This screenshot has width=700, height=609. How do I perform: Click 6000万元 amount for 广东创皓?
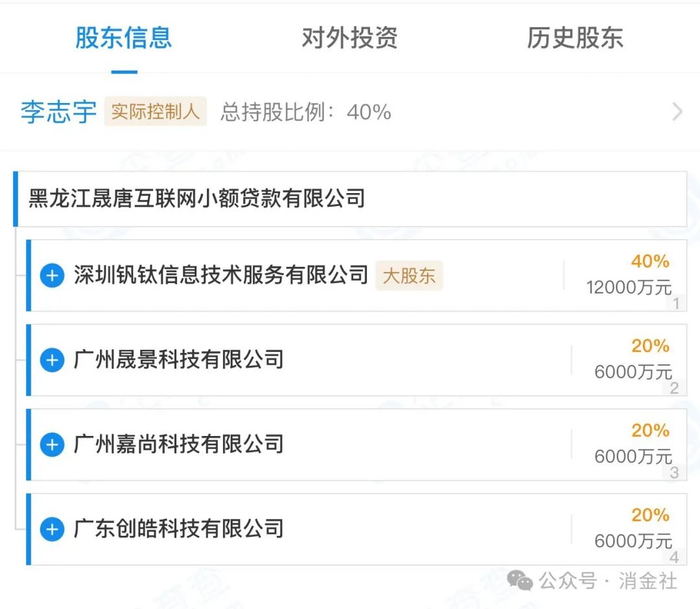click(x=633, y=540)
